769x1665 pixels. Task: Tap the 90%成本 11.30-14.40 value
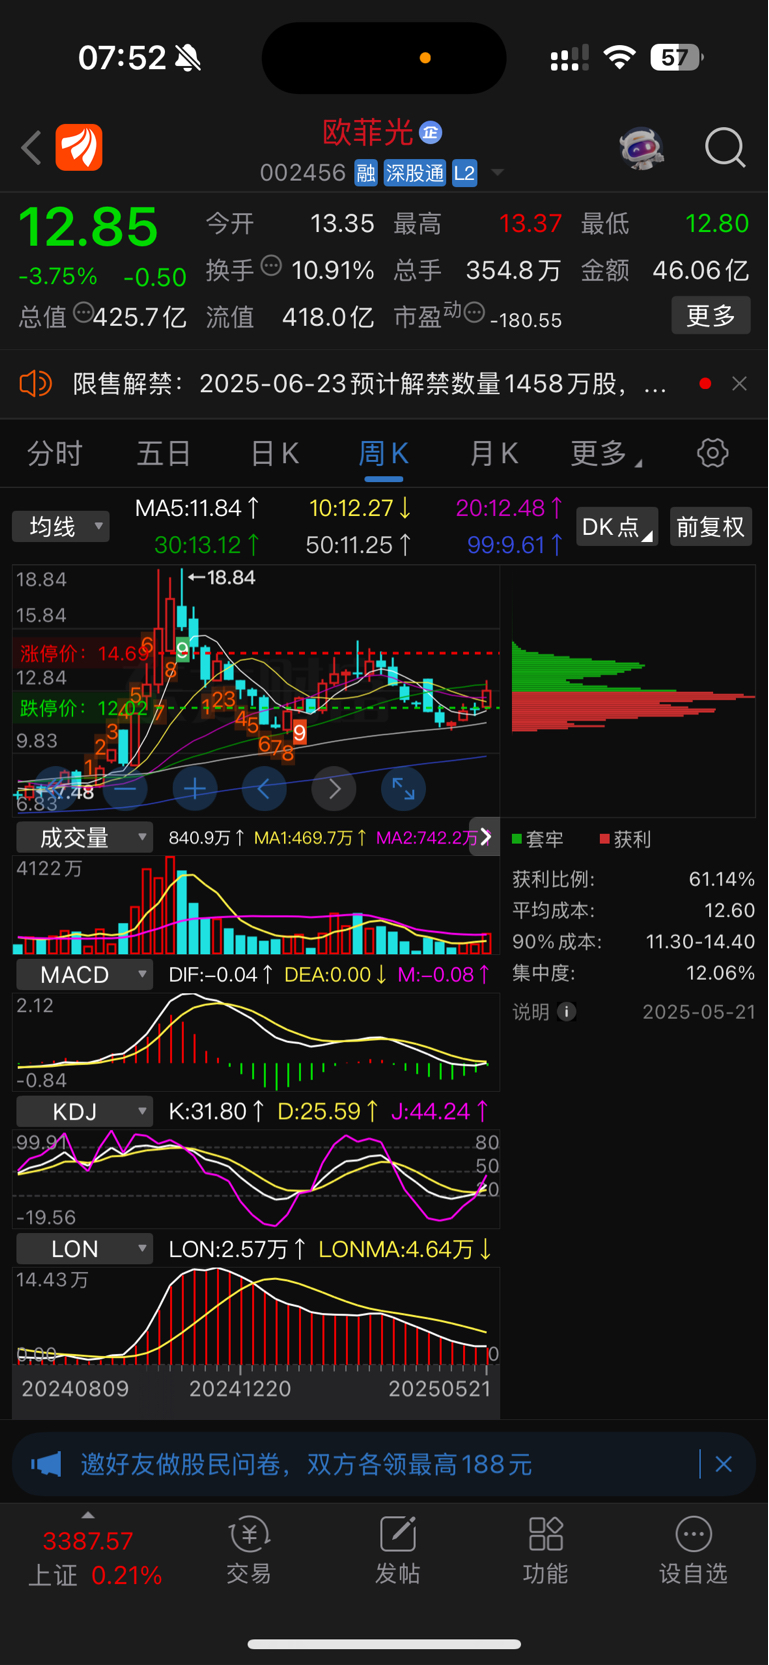point(701,941)
